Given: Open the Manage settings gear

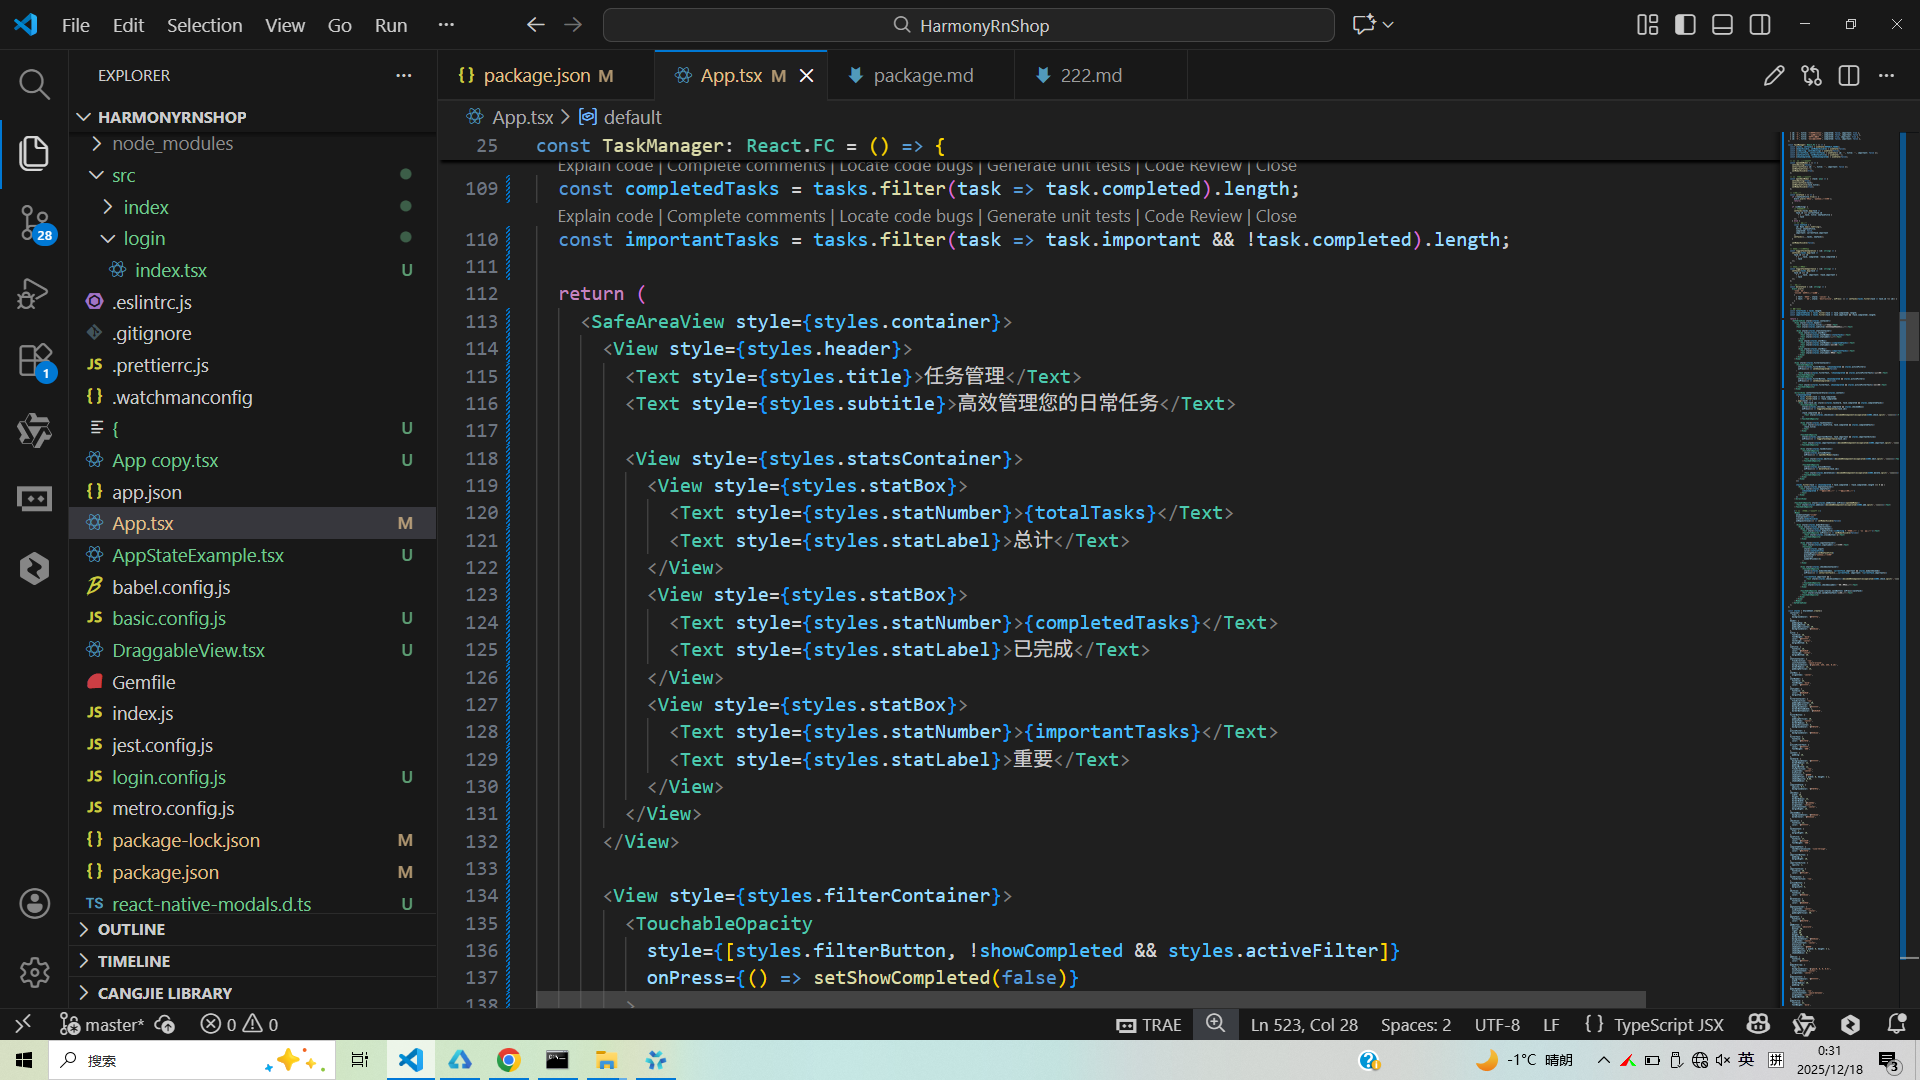Looking at the screenshot, I should [34, 972].
